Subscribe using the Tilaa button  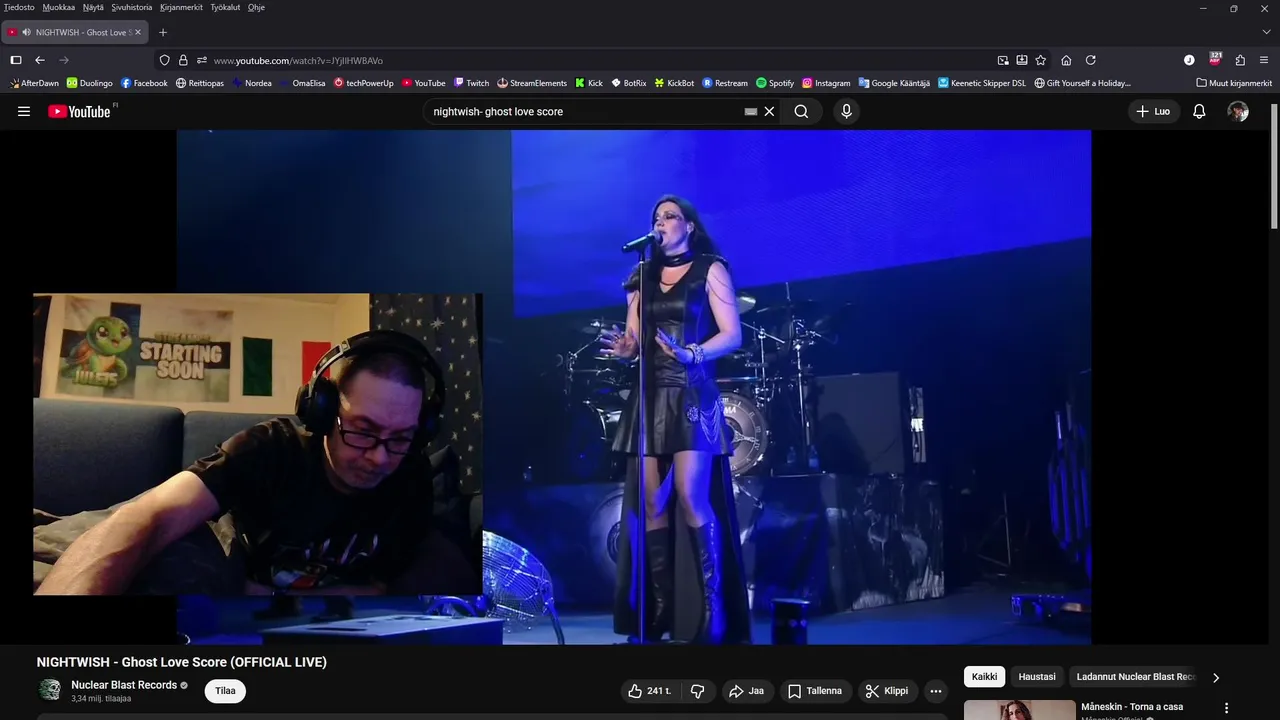click(x=225, y=691)
